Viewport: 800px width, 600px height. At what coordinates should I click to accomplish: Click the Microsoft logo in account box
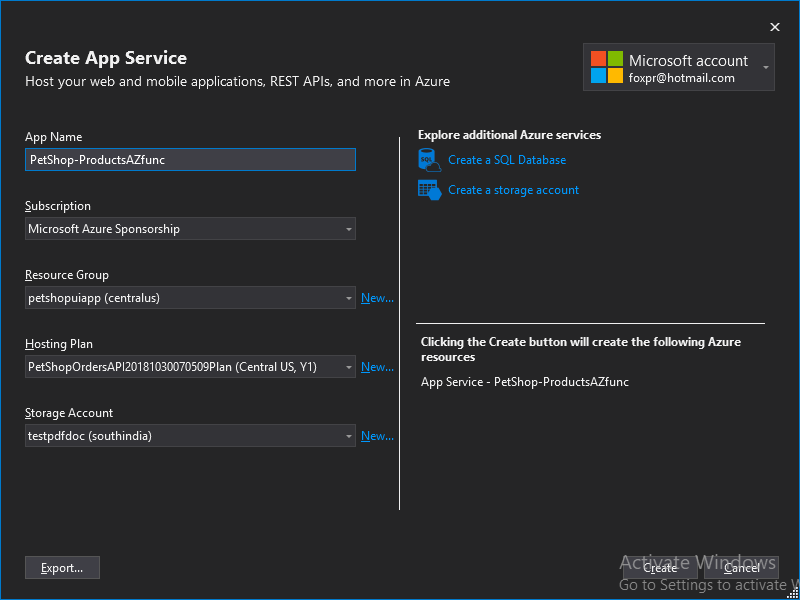(607, 67)
